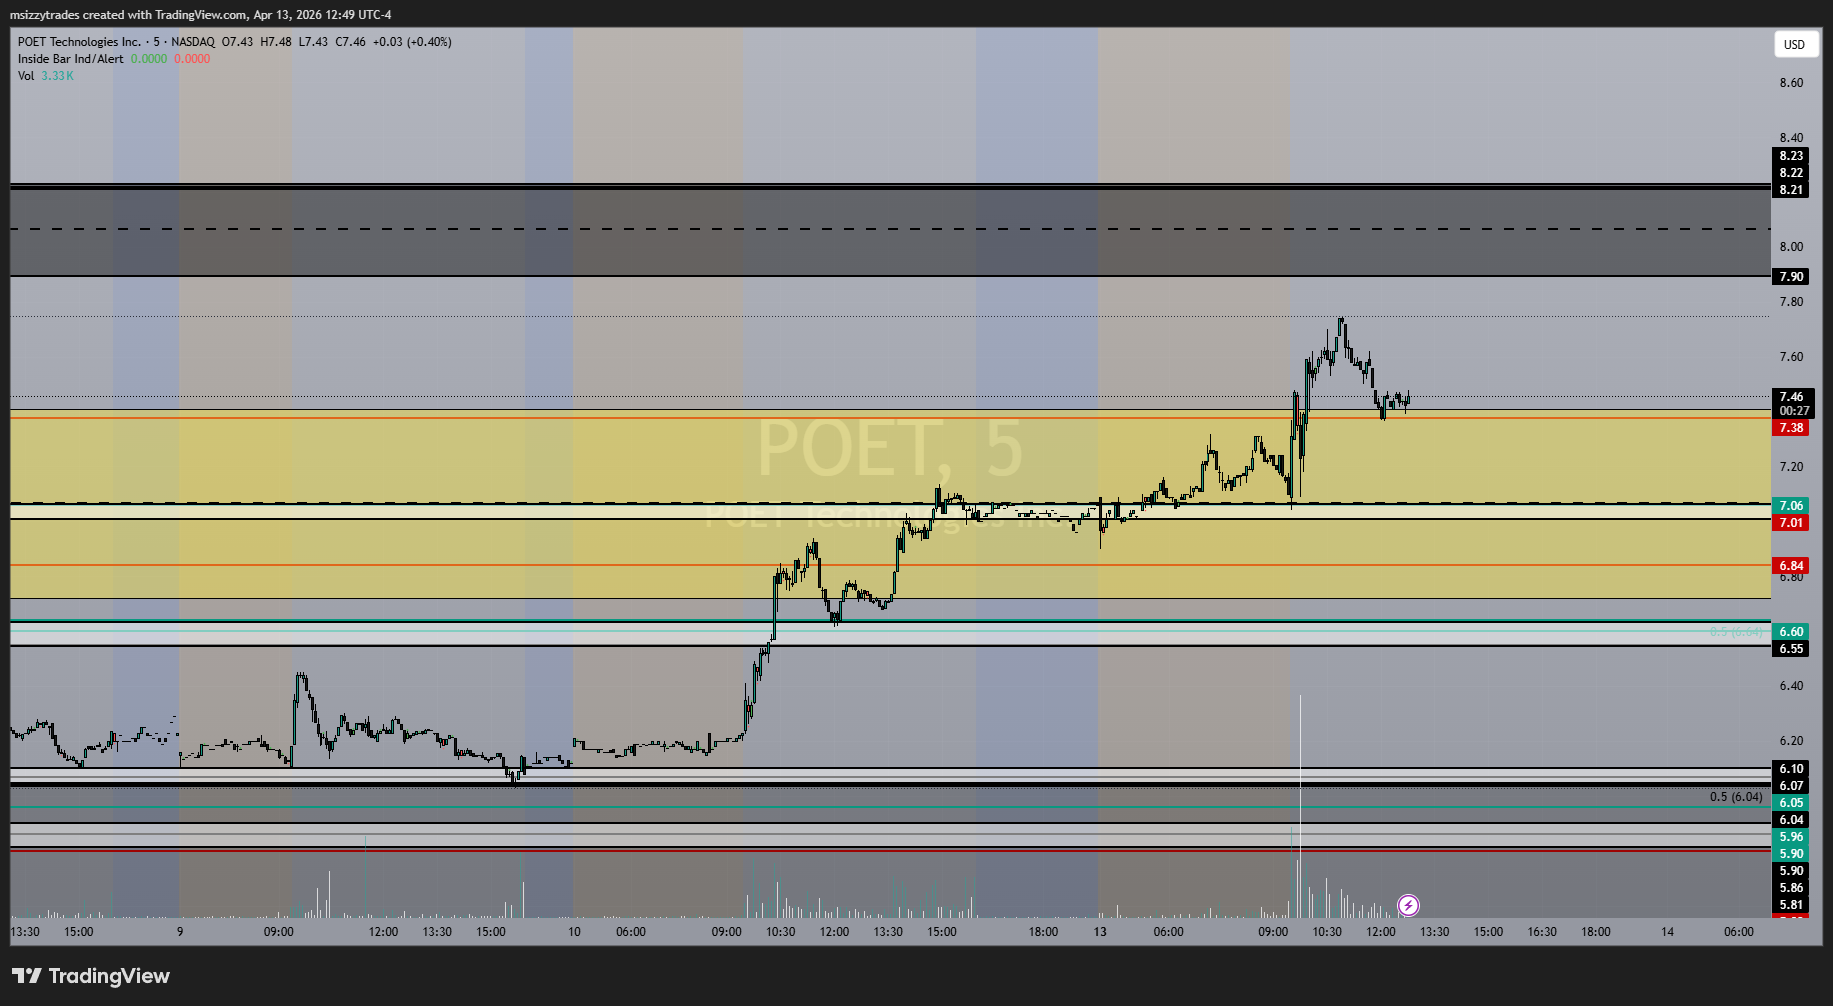Click the H7.48 high price value

[276, 42]
